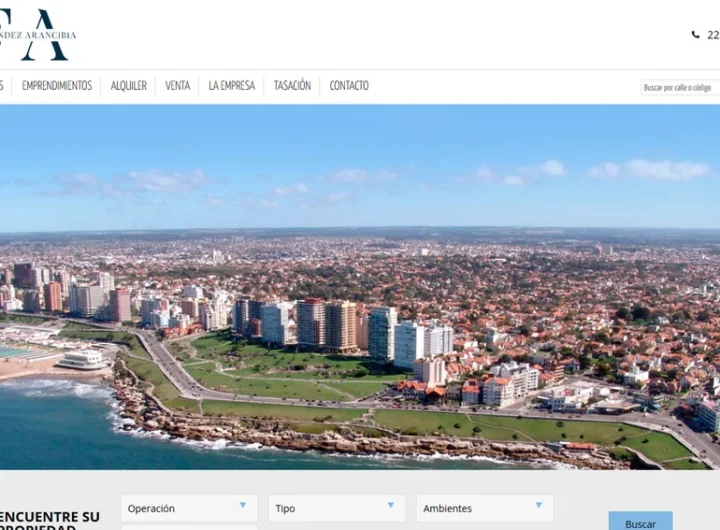
Task: Go to the Alquiler section
Action: [128, 86]
